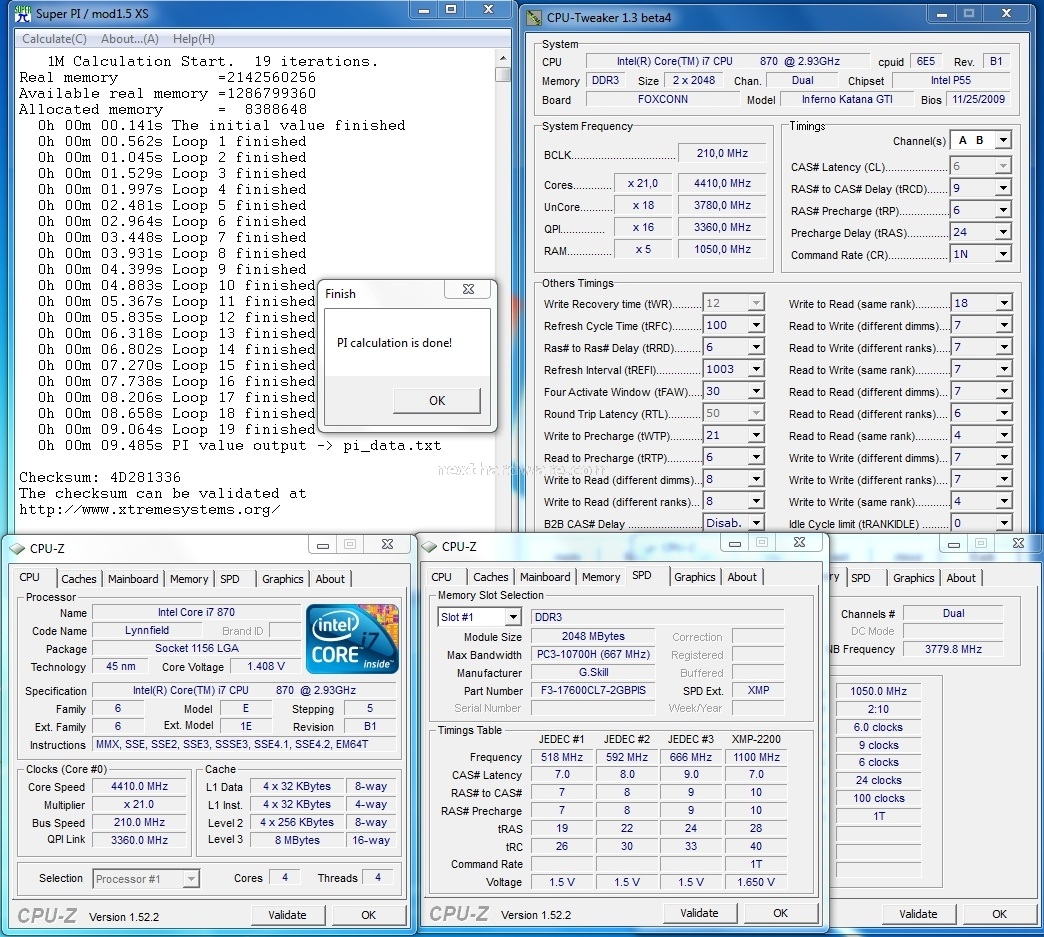Image resolution: width=1044 pixels, height=937 pixels.
Task: Open Refresh Interval (tREFI) dropdown
Action: coord(756,370)
